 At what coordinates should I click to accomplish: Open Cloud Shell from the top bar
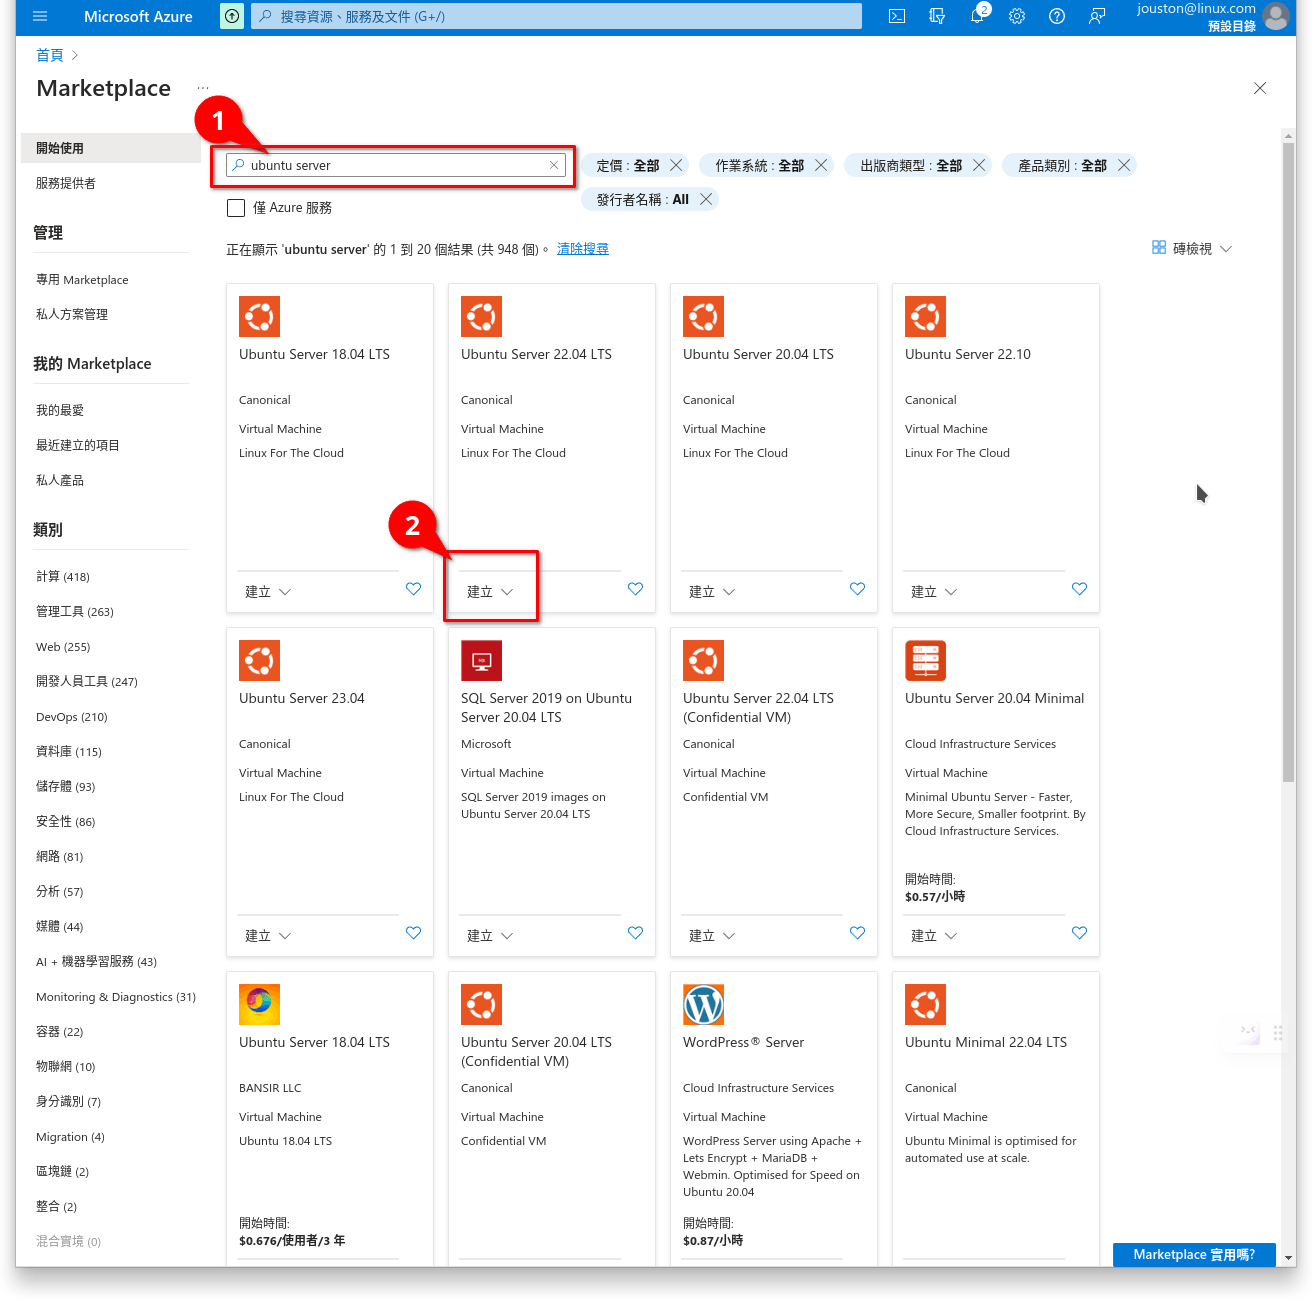point(897,16)
